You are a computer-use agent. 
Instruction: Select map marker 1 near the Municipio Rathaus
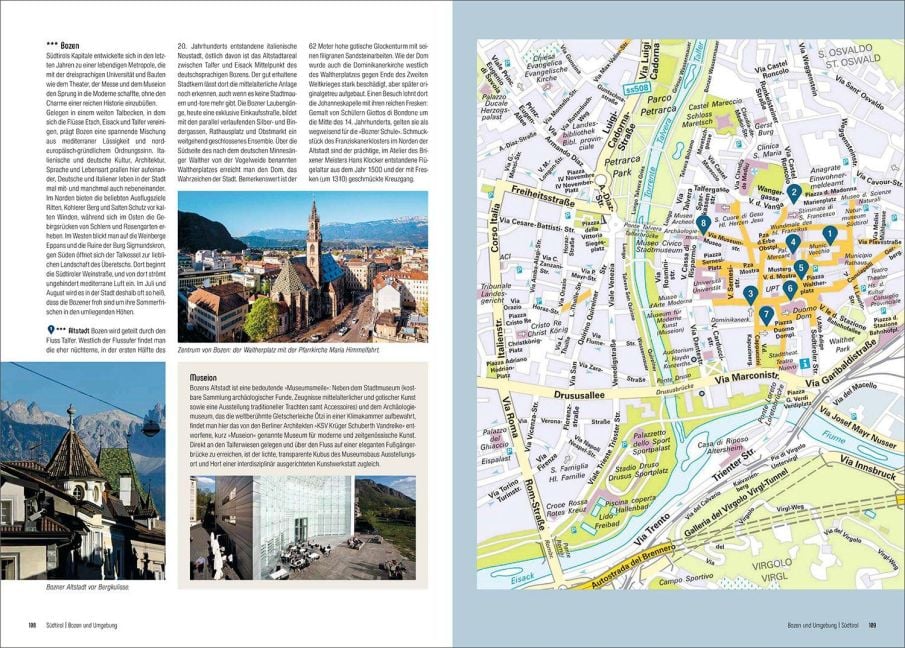(830, 233)
